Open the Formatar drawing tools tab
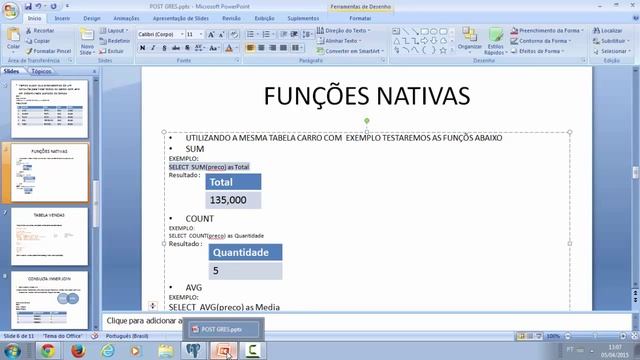 [x=360, y=18]
